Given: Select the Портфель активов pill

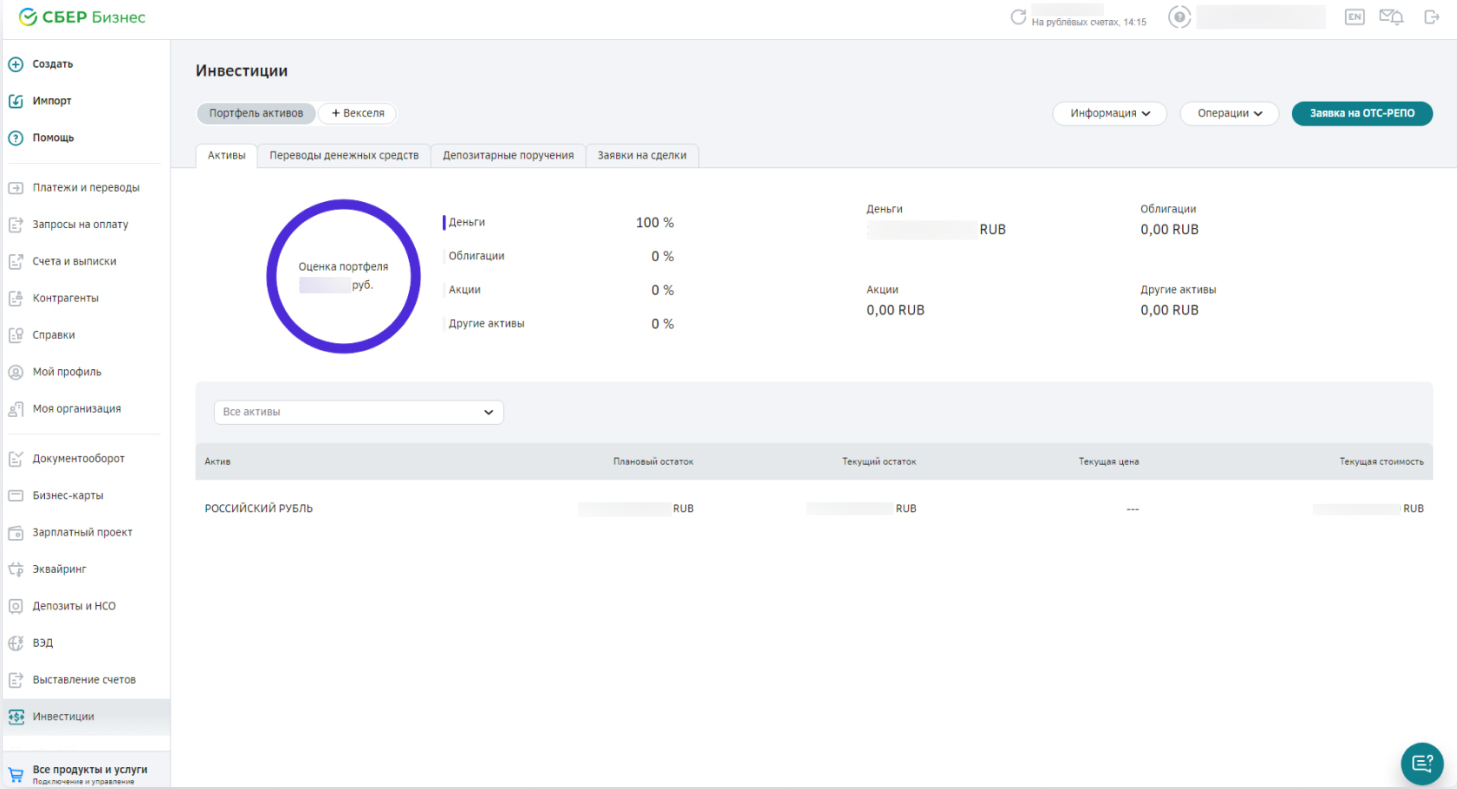Looking at the screenshot, I should [x=256, y=113].
